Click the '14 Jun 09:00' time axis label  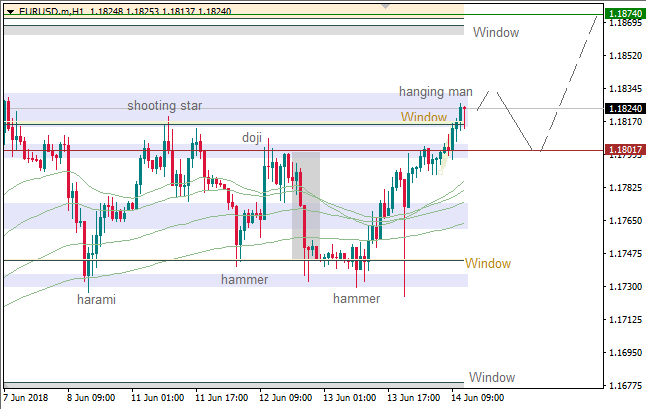click(x=475, y=397)
